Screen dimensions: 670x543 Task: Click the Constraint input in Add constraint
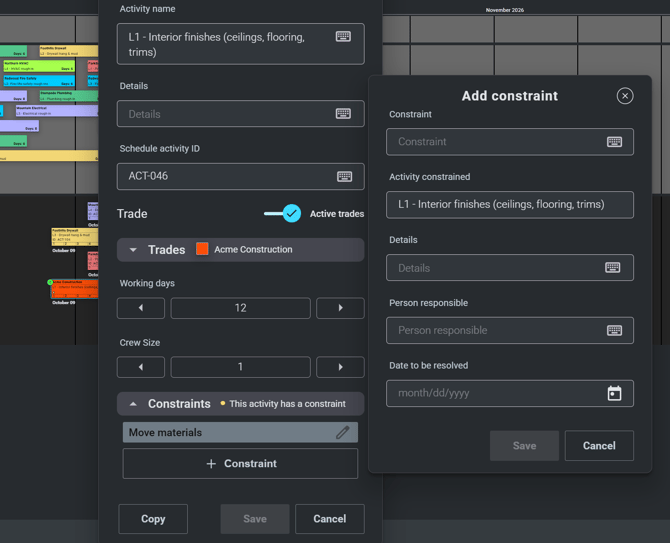click(510, 142)
